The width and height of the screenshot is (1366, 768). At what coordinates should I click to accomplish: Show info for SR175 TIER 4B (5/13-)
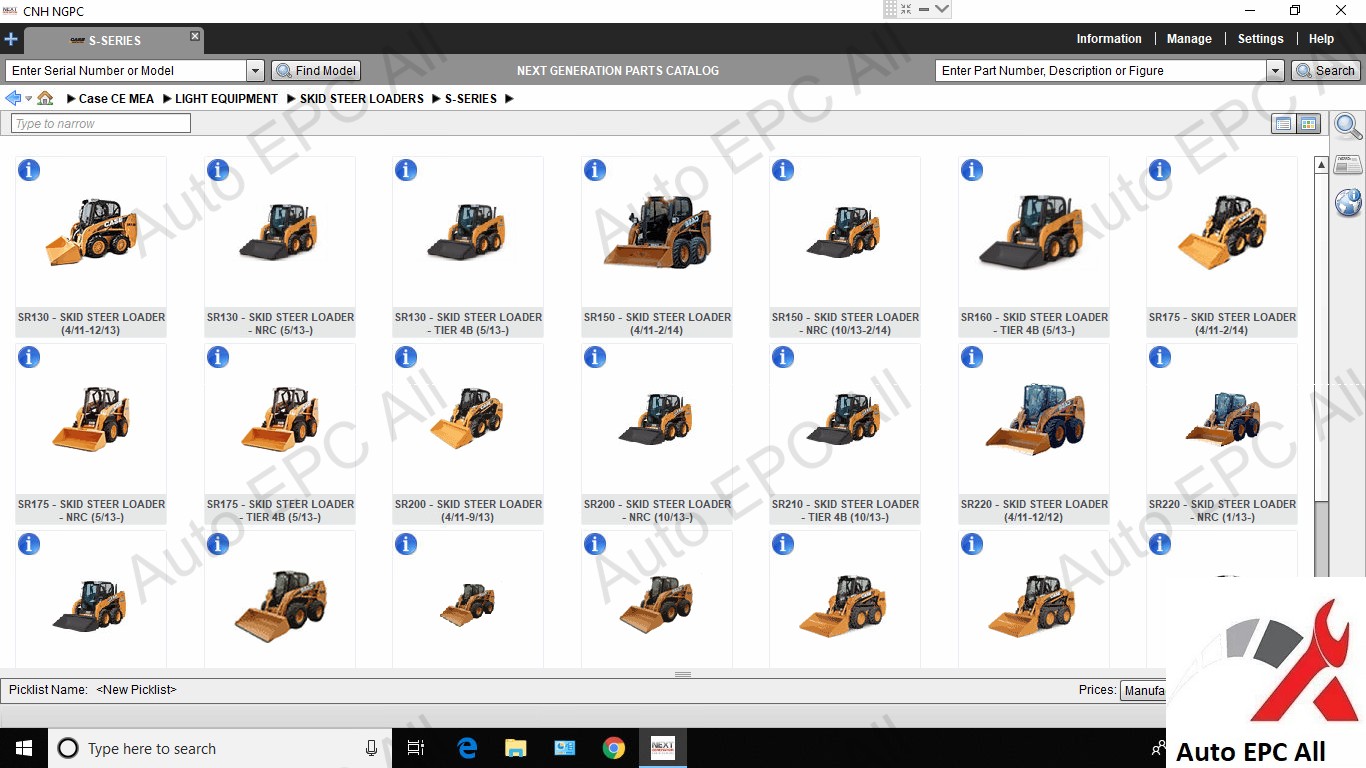(x=218, y=357)
